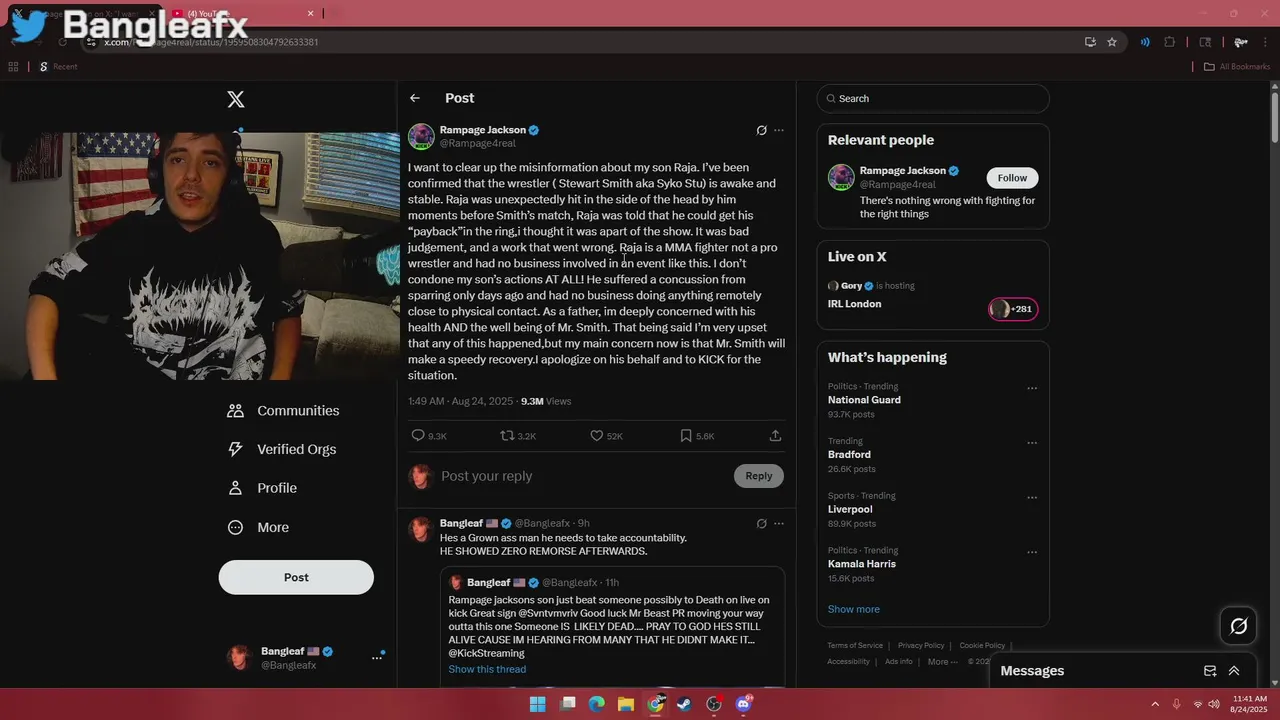Click the Bangleaf account avatar in the sidebar
The height and width of the screenshot is (720, 1280).
click(x=239, y=657)
